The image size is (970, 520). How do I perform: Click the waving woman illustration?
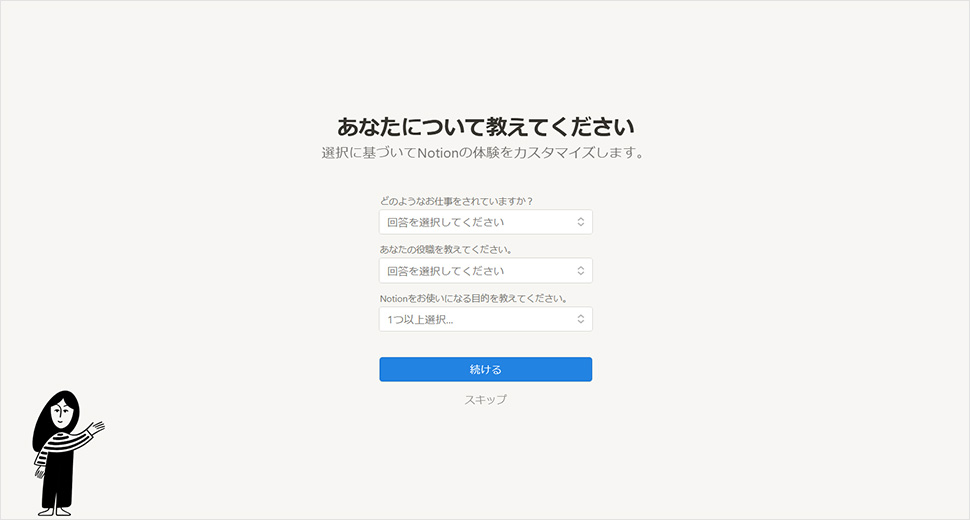67,453
